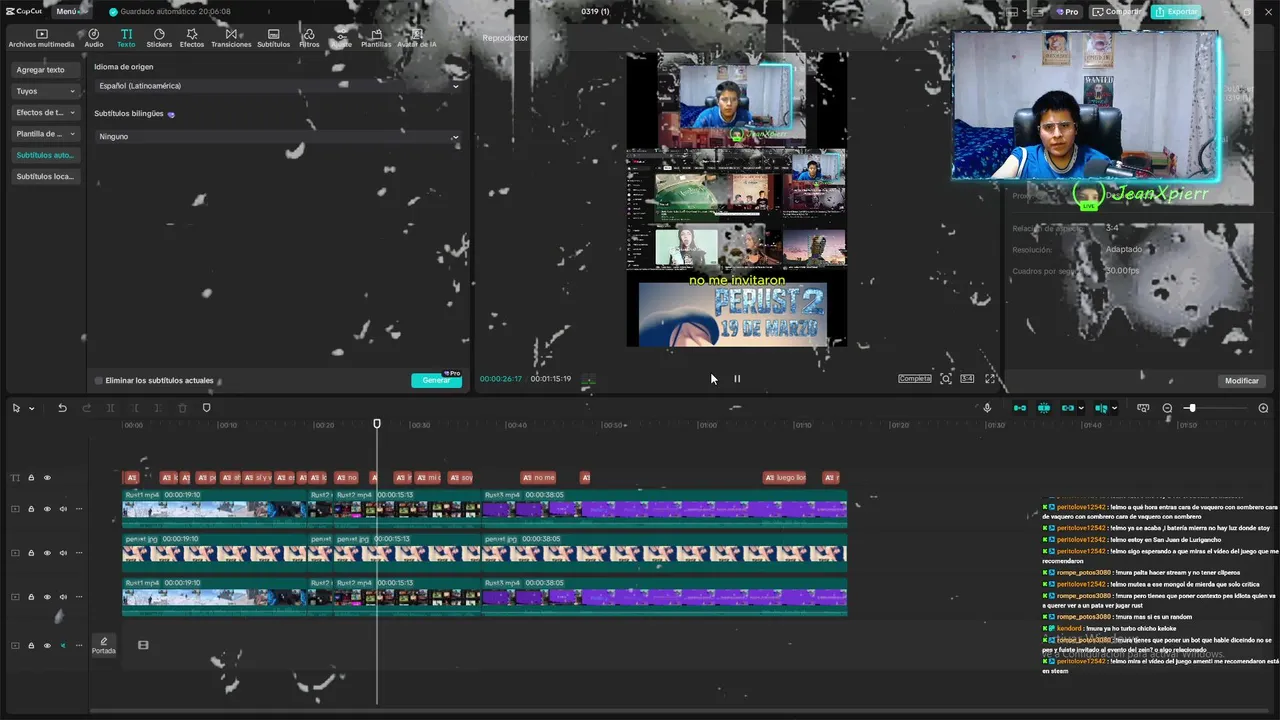Lock the text subtitle track
Image resolution: width=1280 pixels, height=720 pixels.
(x=31, y=478)
